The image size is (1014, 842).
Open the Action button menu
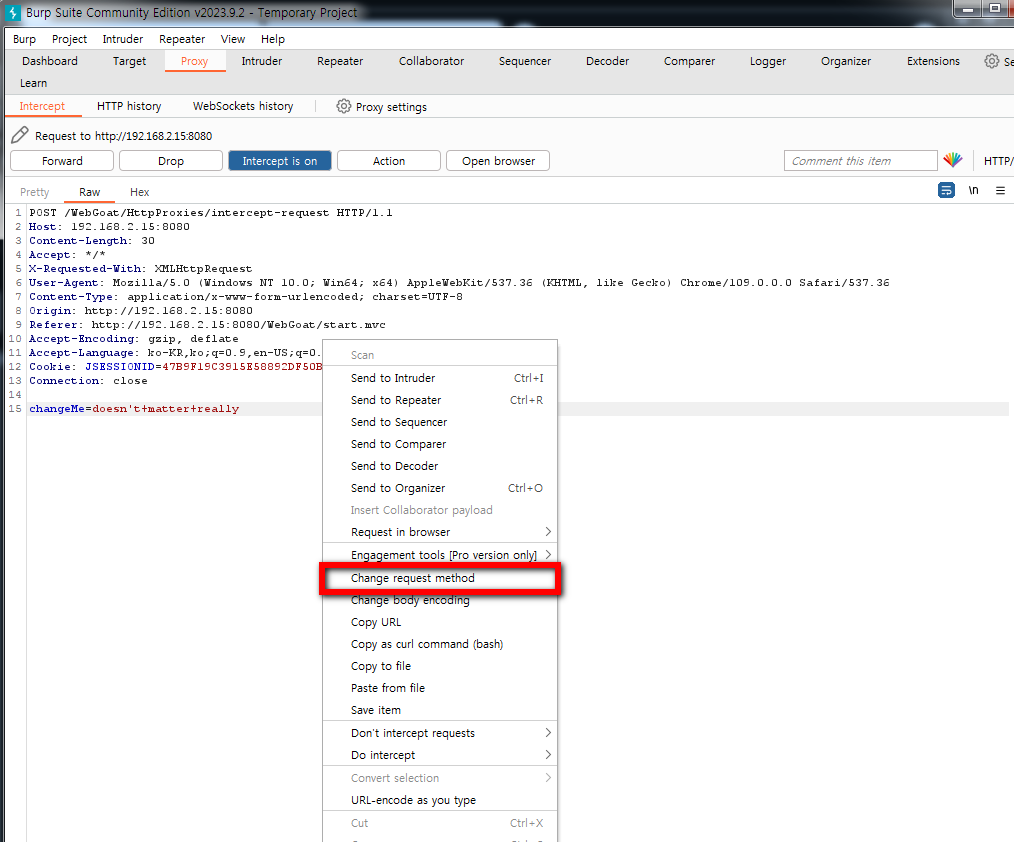tap(389, 161)
